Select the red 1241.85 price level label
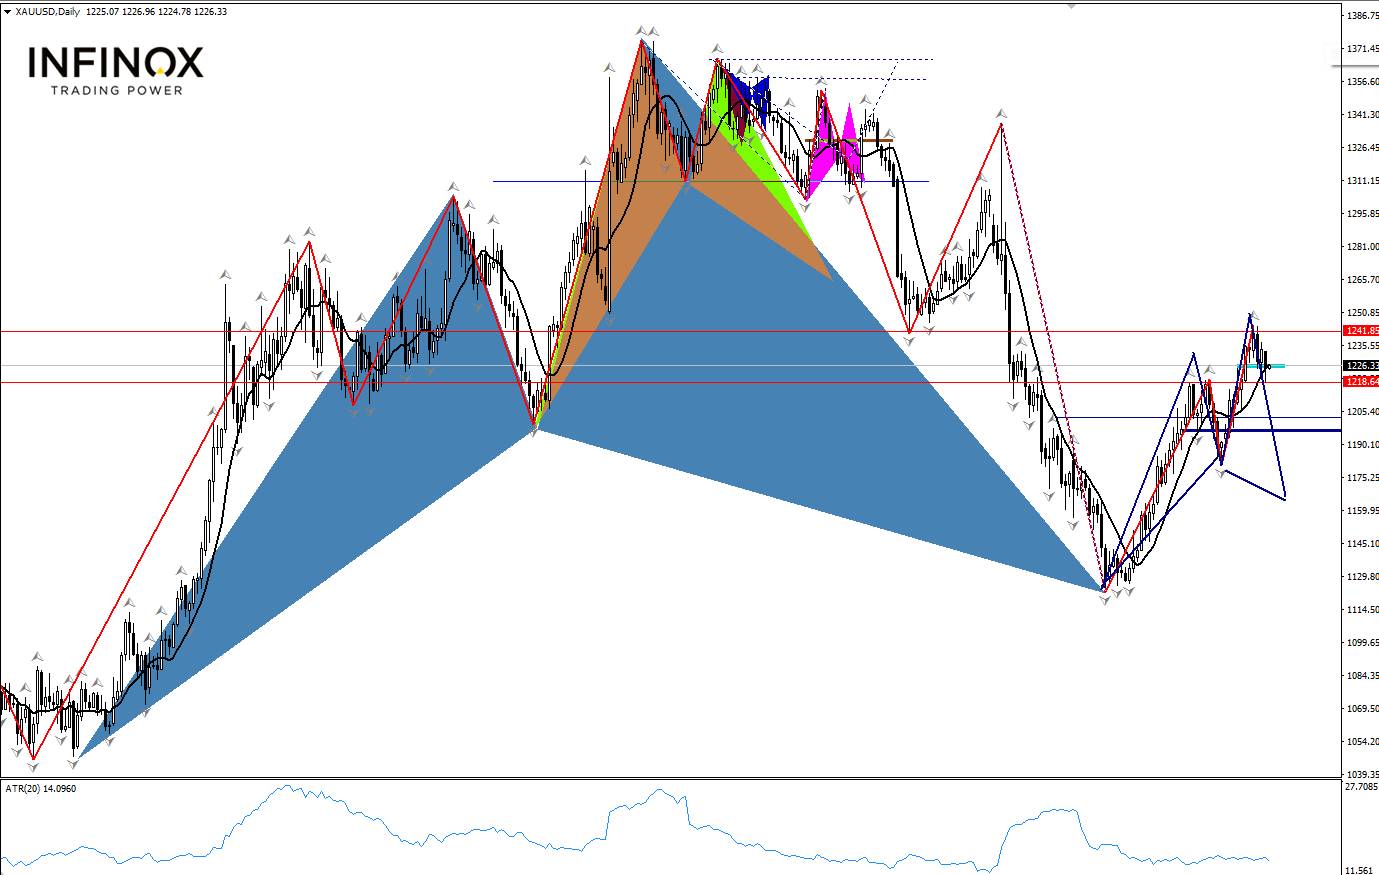The image size is (1379, 875). pyautogui.click(x=1361, y=331)
